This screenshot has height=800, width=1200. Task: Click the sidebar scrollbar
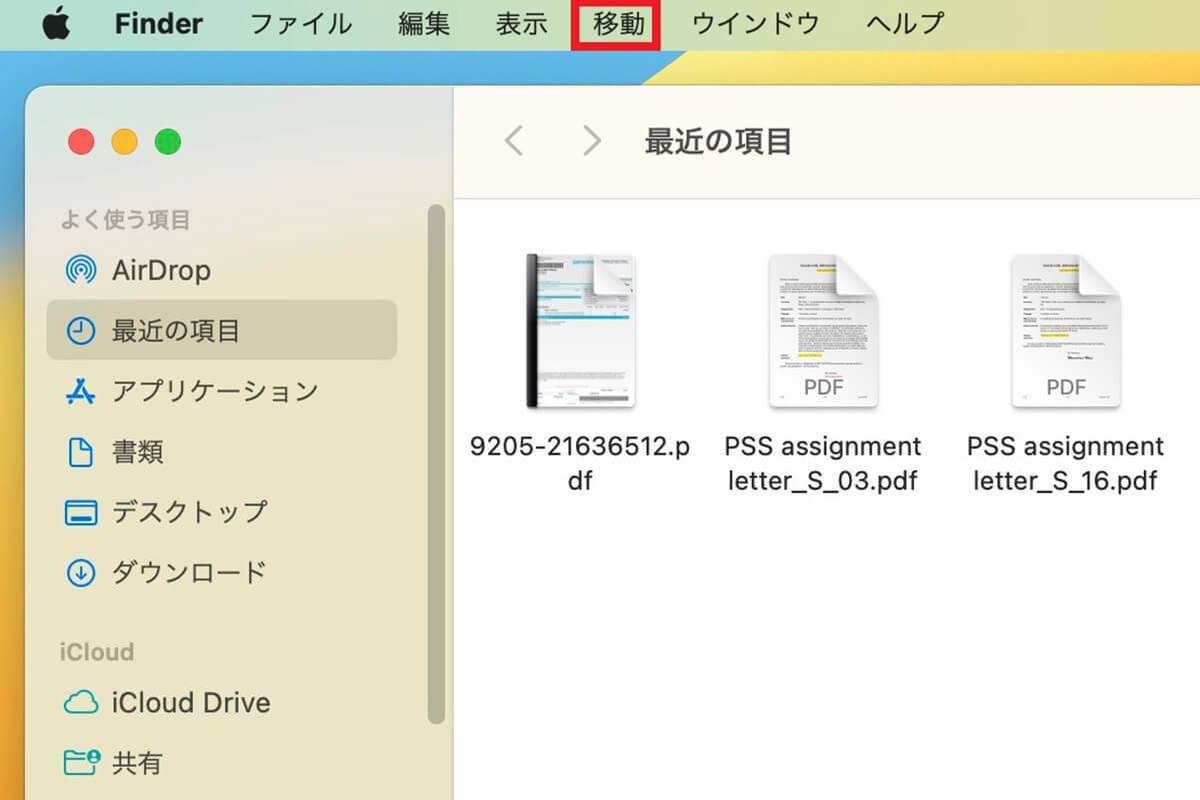coord(435,463)
